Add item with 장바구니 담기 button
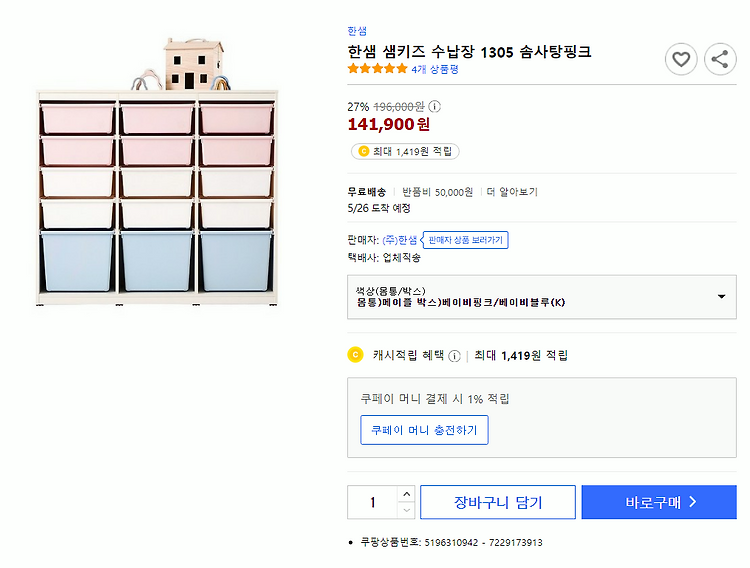The height and width of the screenshot is (568, 750). [x=498, y=502]
